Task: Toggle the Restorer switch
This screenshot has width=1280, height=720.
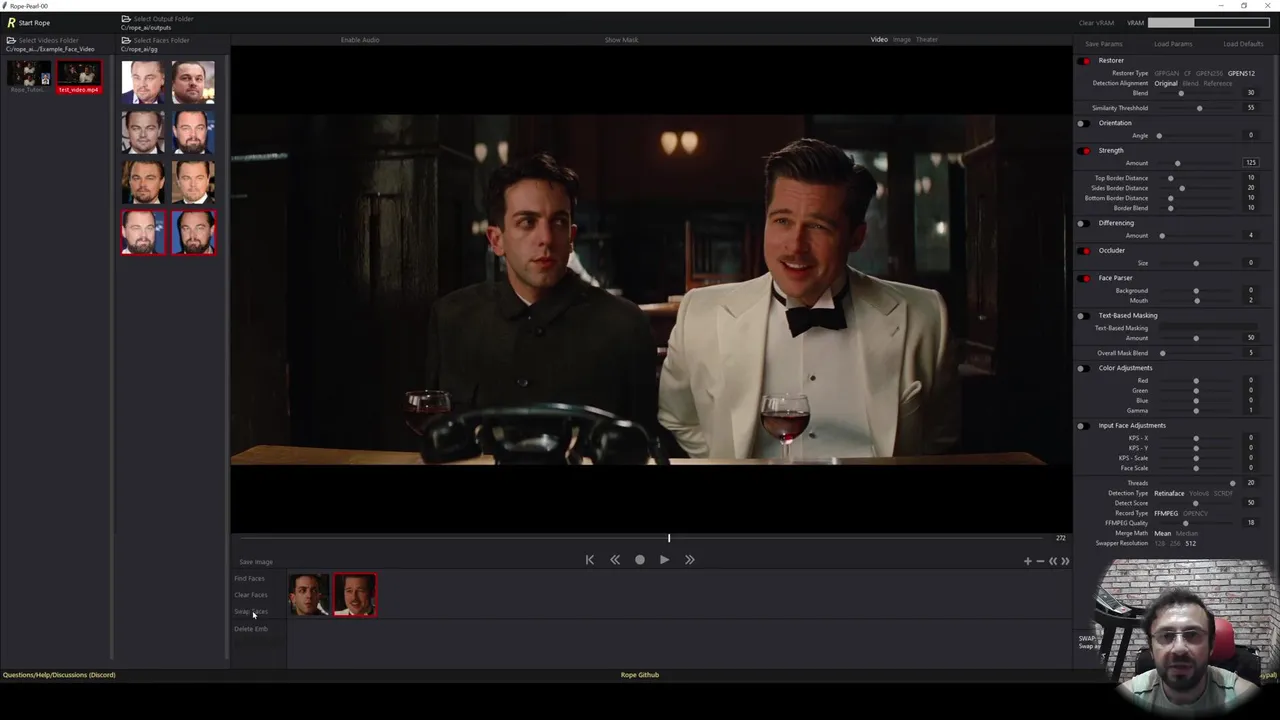Action: [x=1085, y=61]
